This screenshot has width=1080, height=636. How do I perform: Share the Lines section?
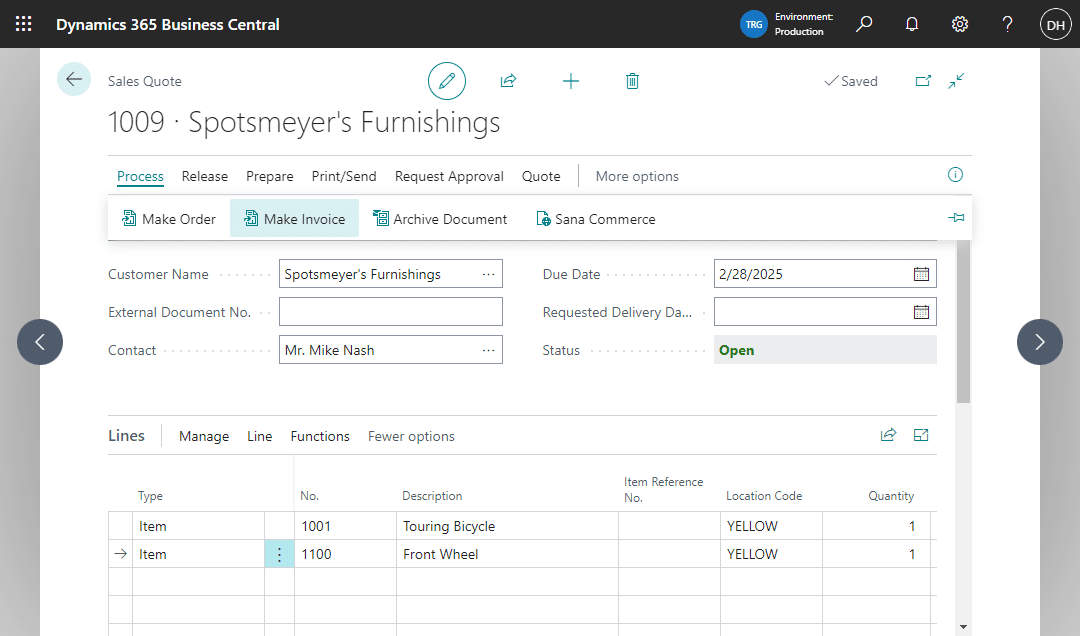coord(889,435)
